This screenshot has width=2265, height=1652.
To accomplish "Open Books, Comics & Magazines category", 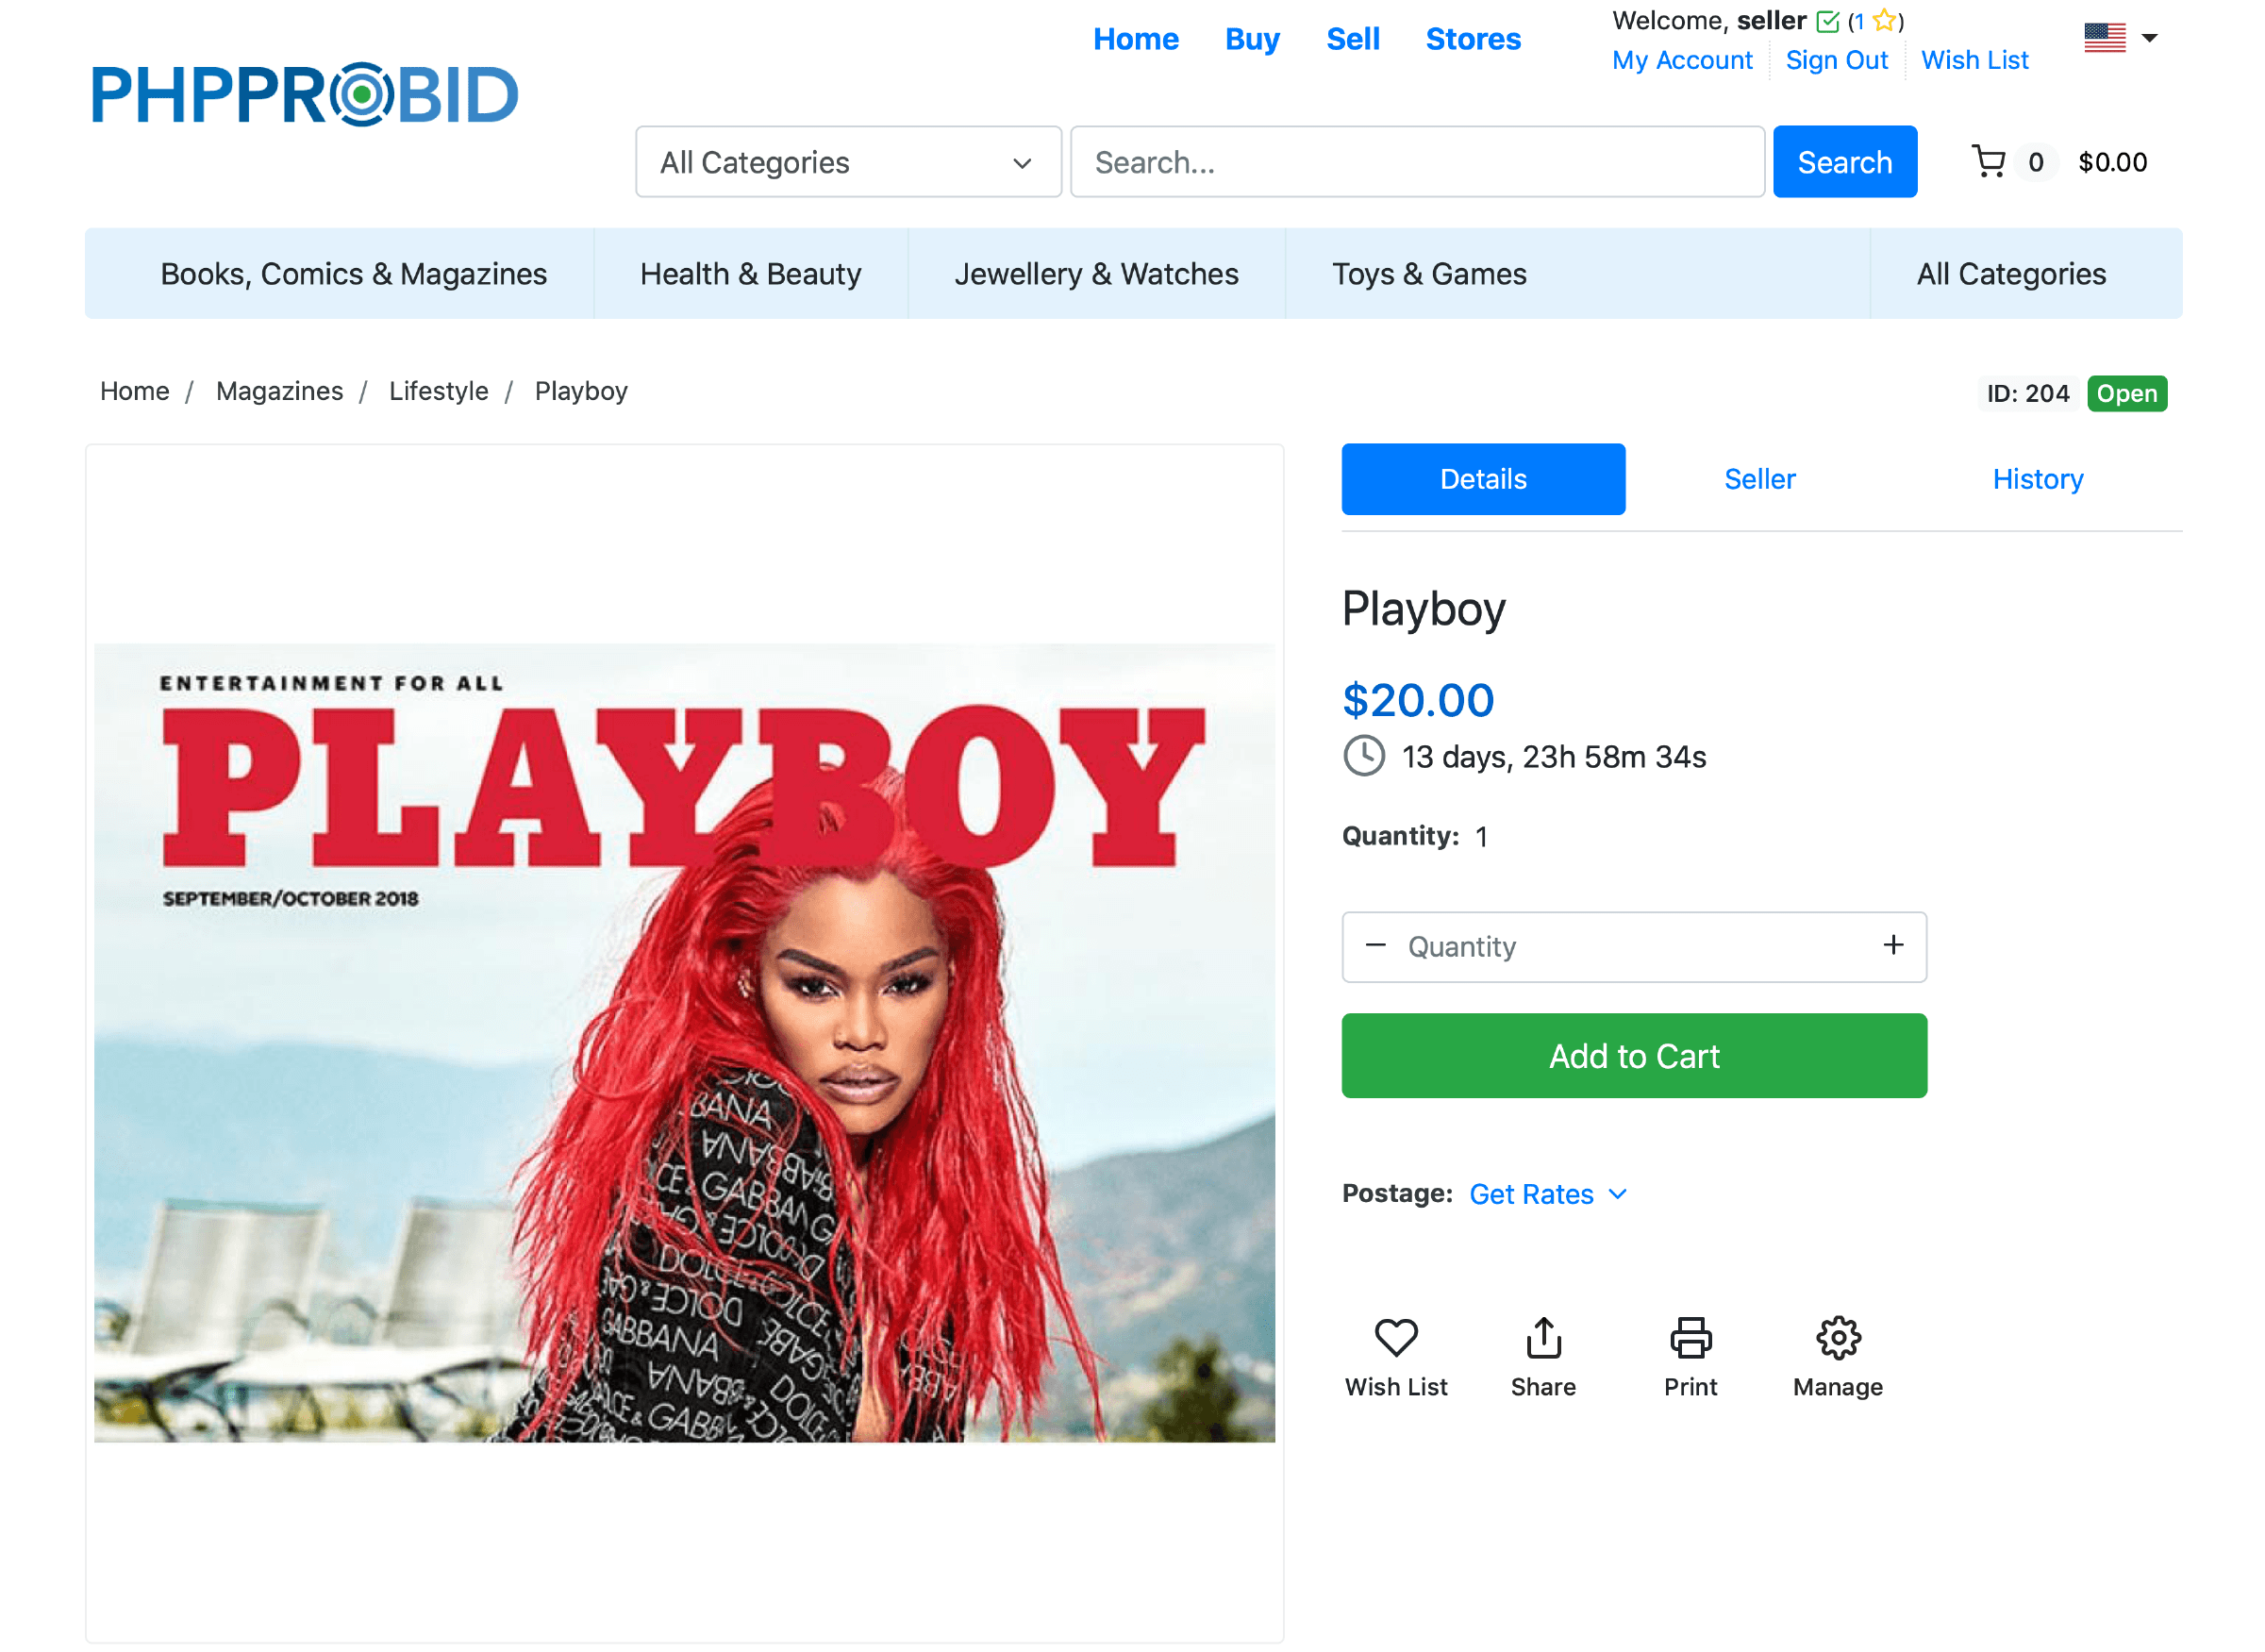I will tap(353, 274).
